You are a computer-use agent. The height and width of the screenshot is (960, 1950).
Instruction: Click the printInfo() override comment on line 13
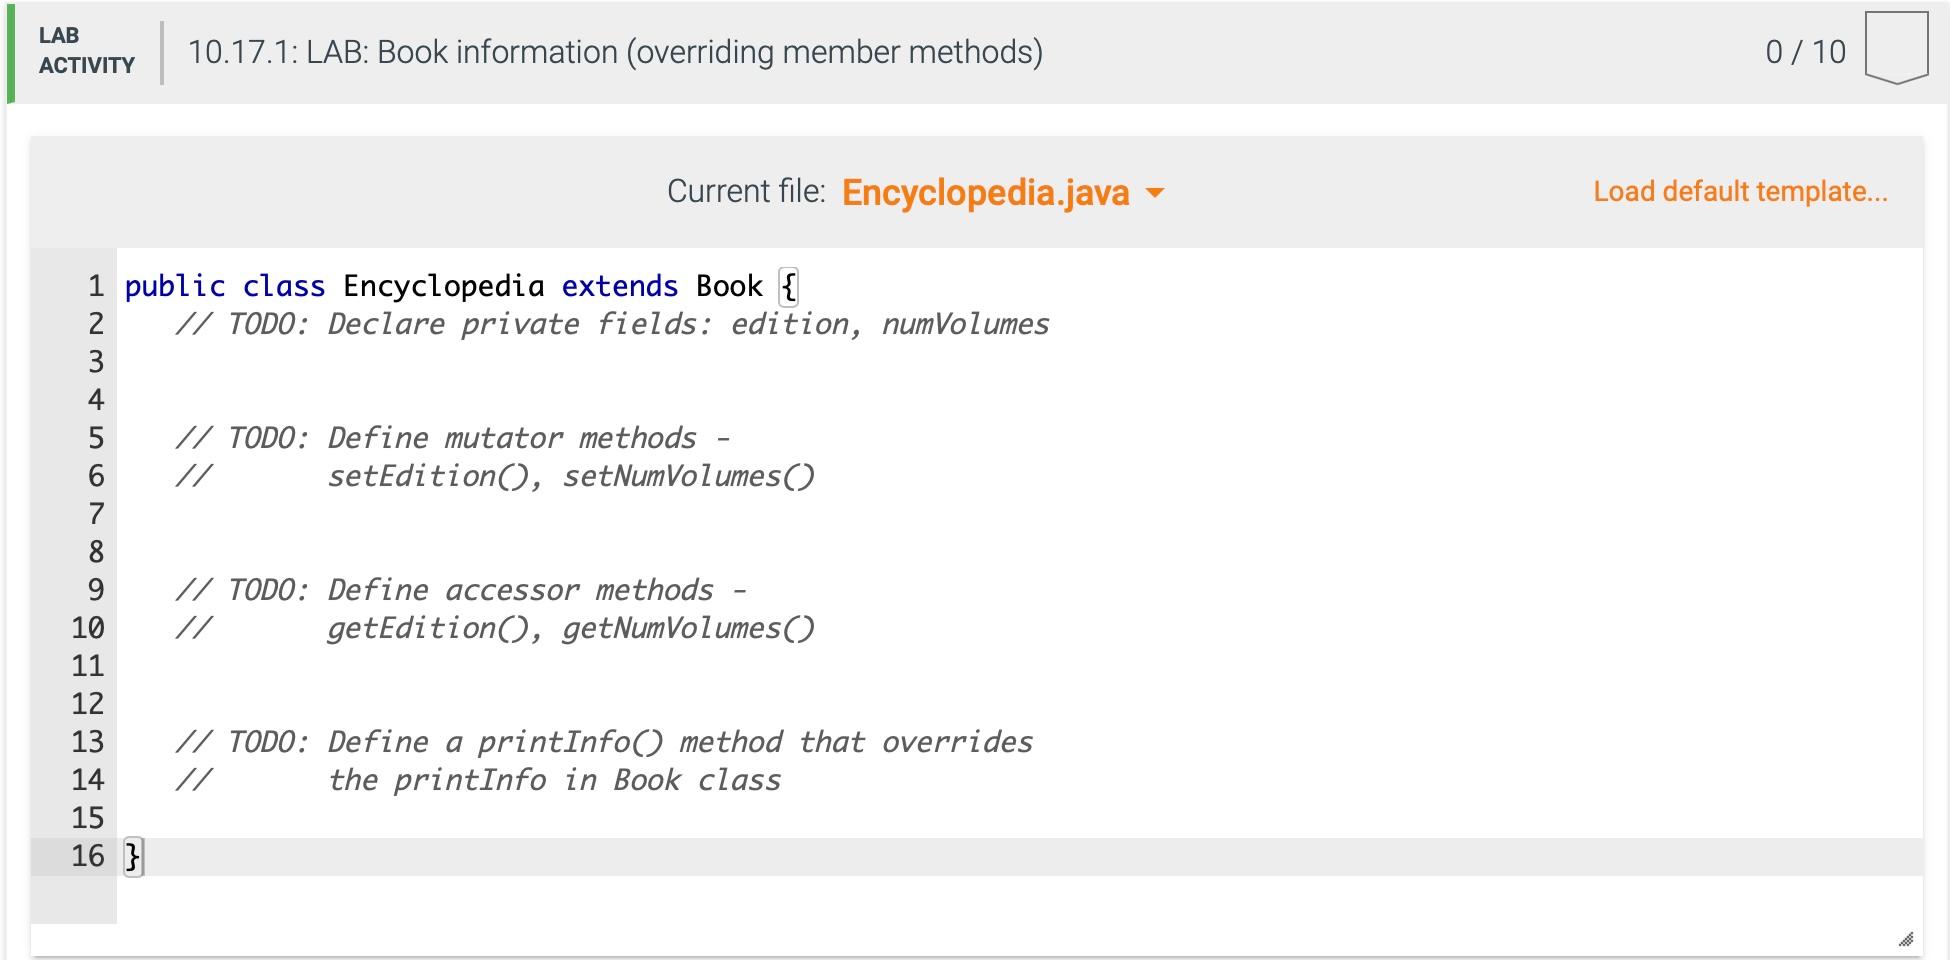605,742
